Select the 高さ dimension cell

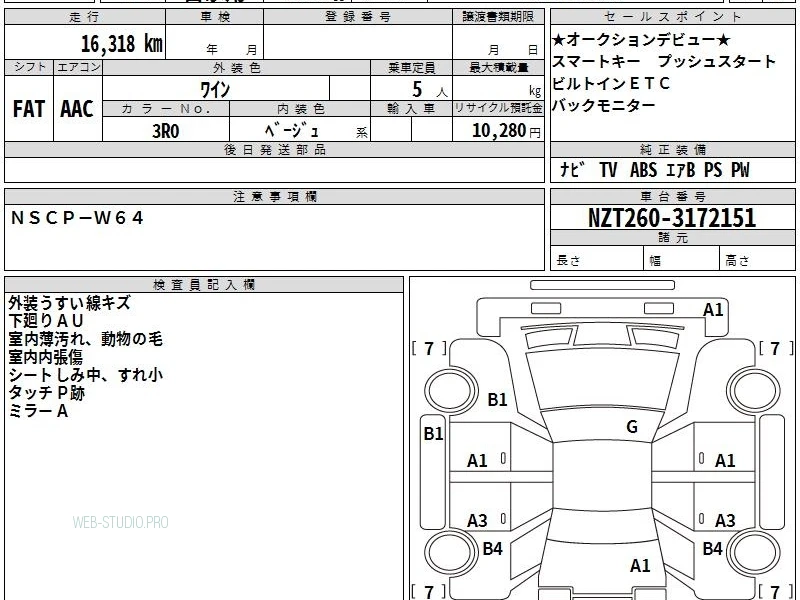[x=757, y=259]
